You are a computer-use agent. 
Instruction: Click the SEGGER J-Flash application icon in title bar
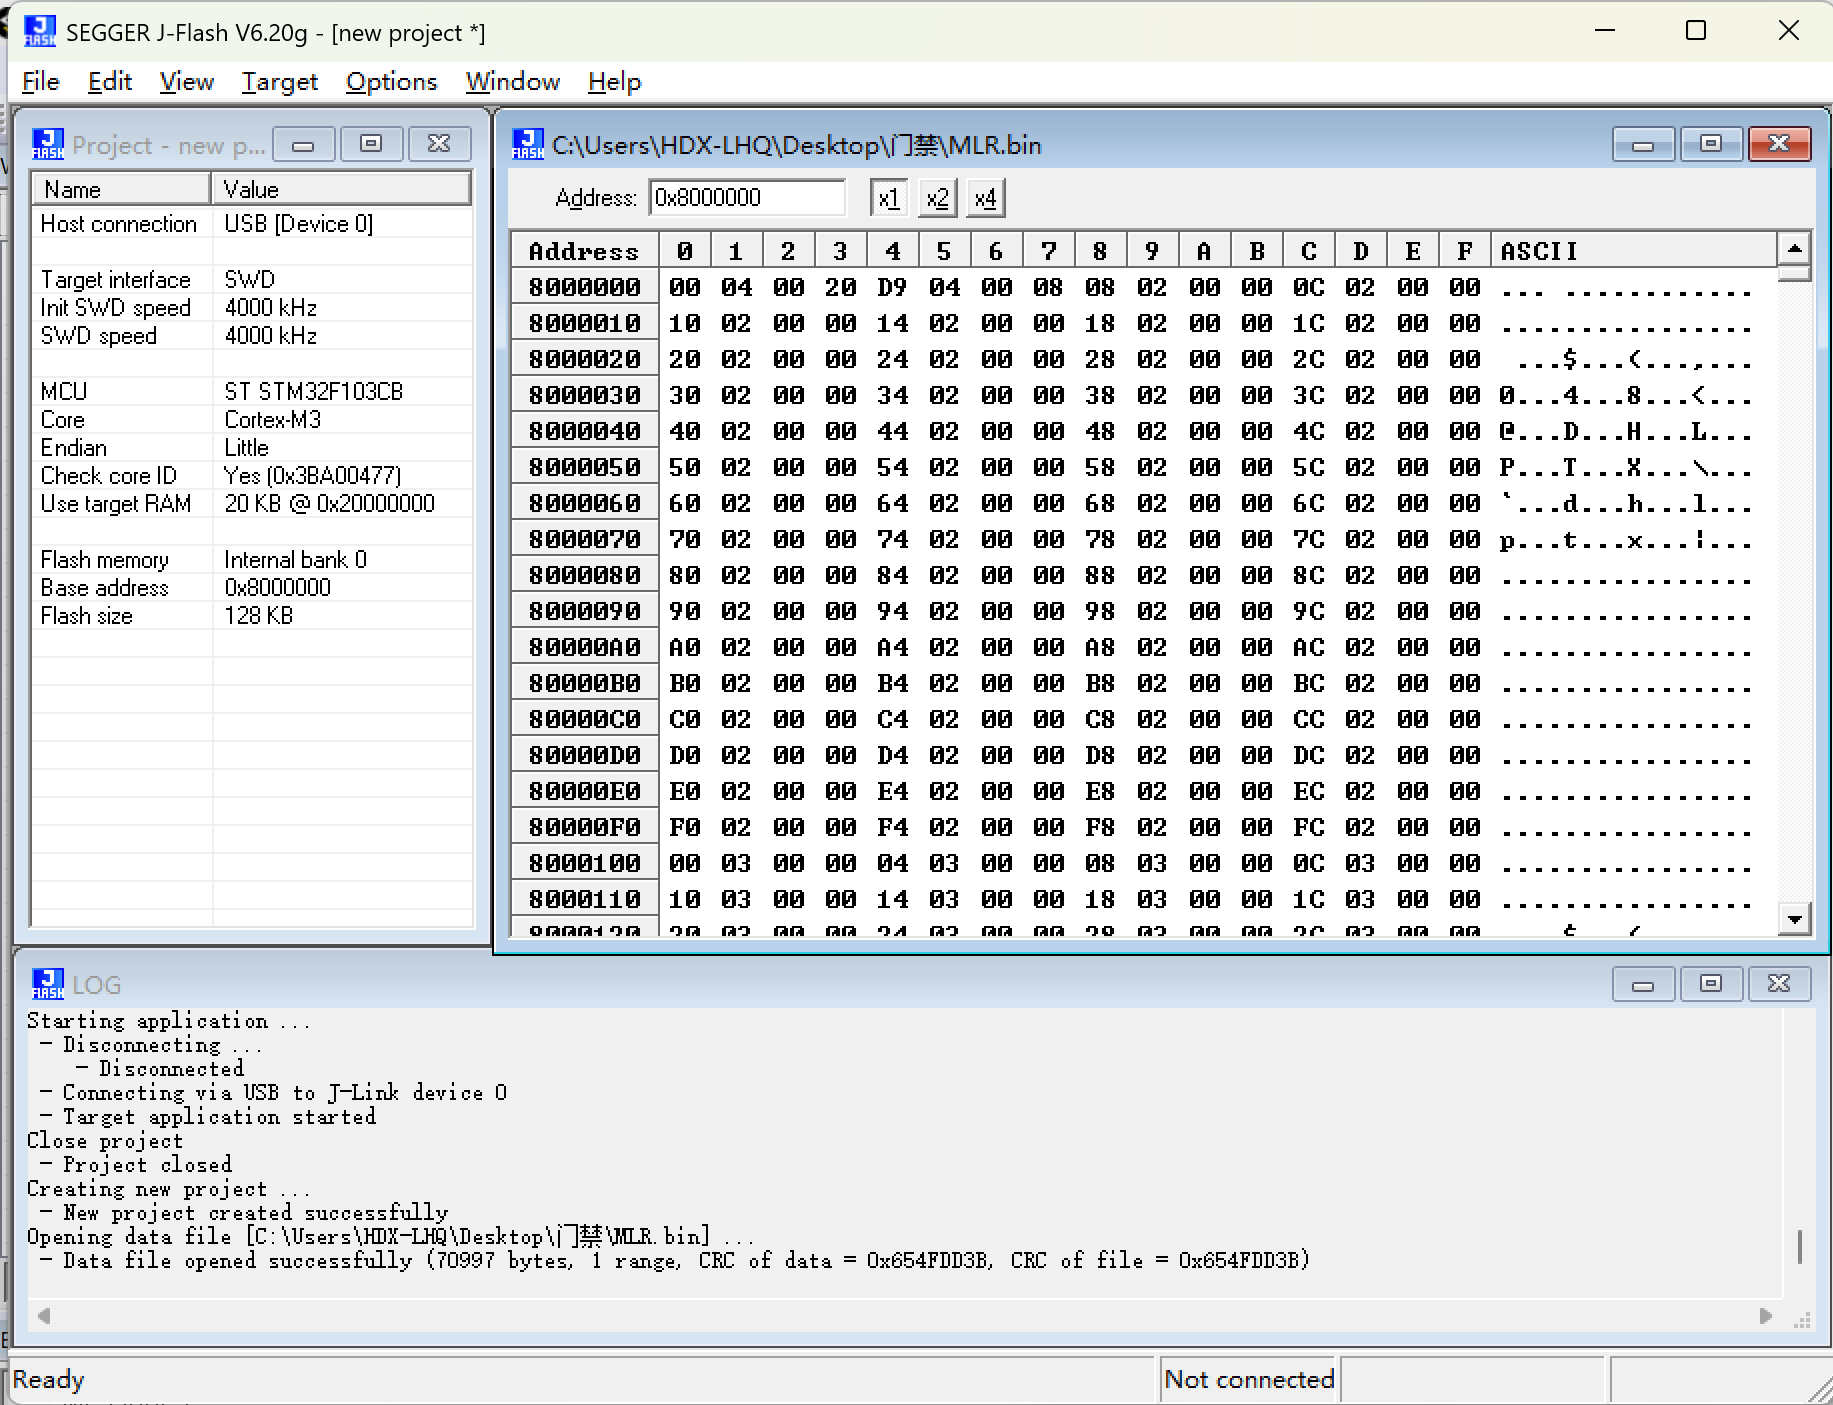[39, 31]
